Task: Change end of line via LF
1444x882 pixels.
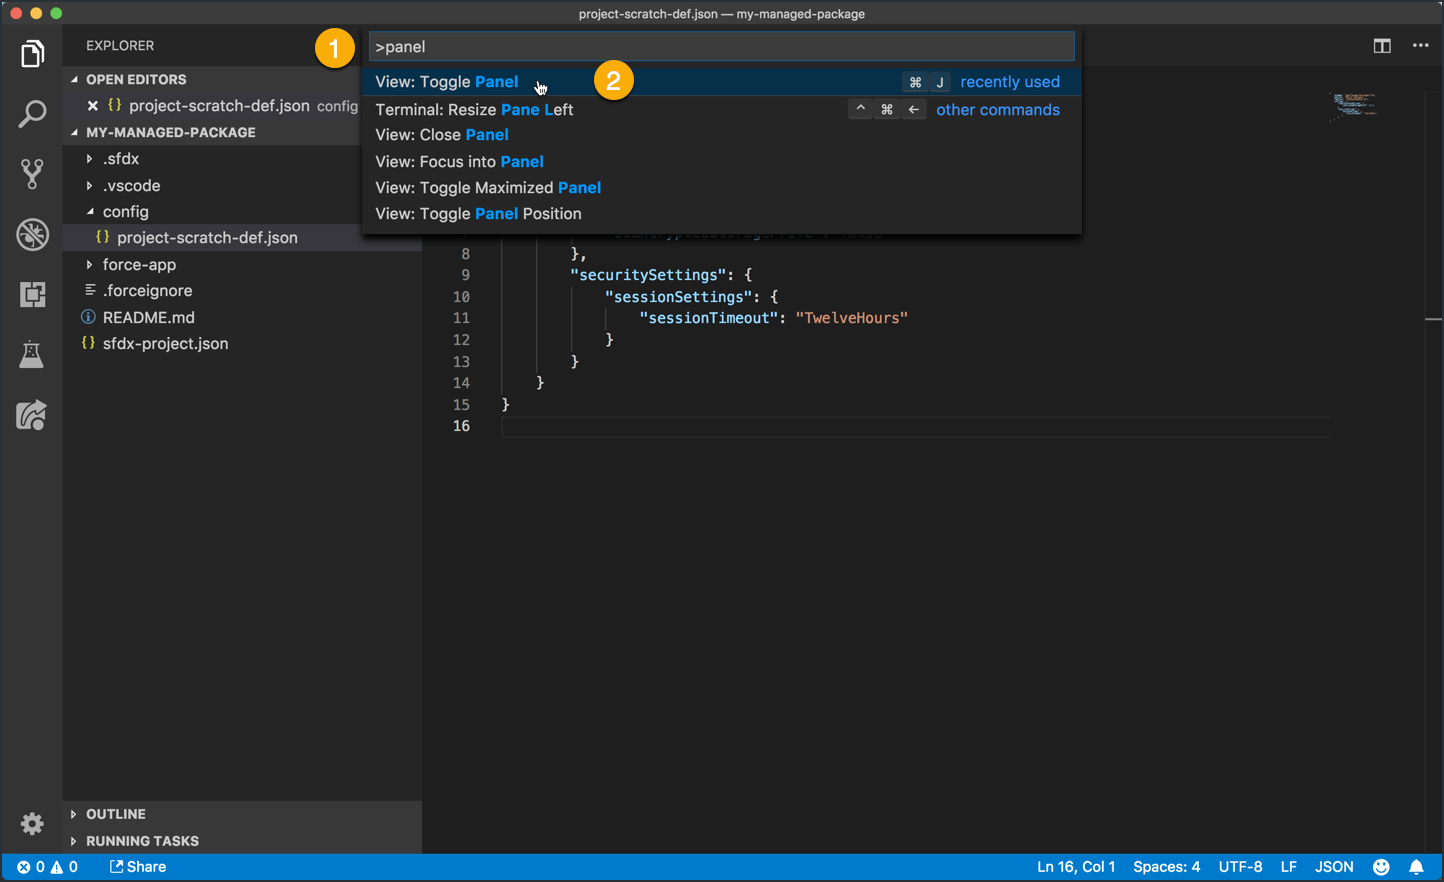Action: pyautogui.click(x=1289, y=867)
